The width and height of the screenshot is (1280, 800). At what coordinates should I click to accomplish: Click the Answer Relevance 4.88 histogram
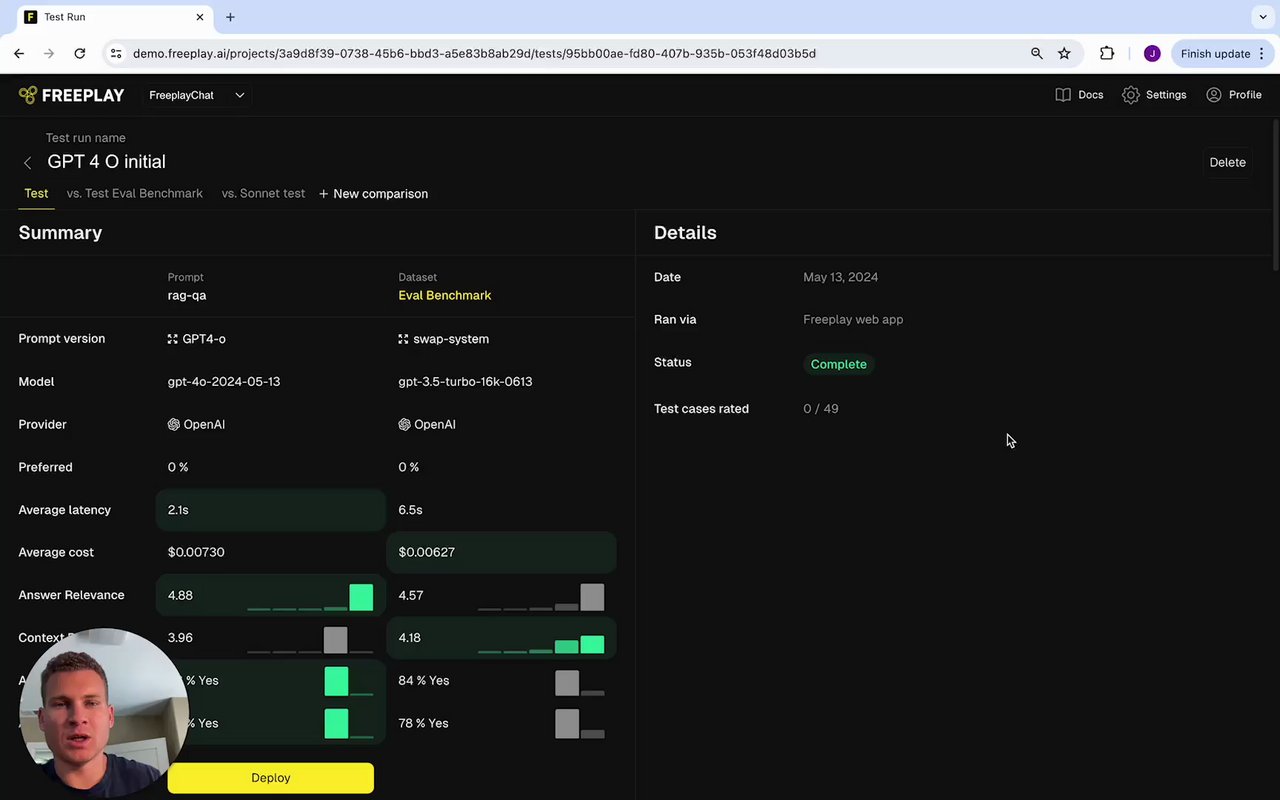(x=310, y=596)
